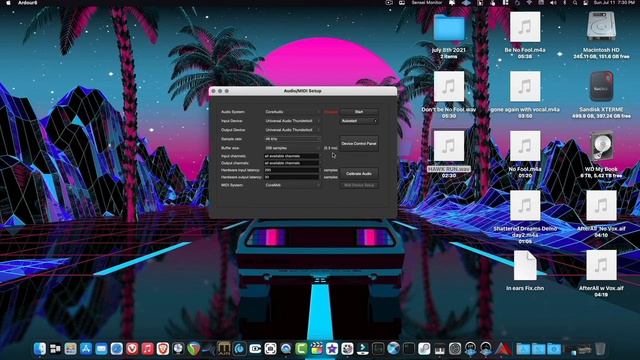Viewport: 640px width, 360px height.
Task: Open Safari from the Dock
Action: pyautogui.click(x=117, y=349)
